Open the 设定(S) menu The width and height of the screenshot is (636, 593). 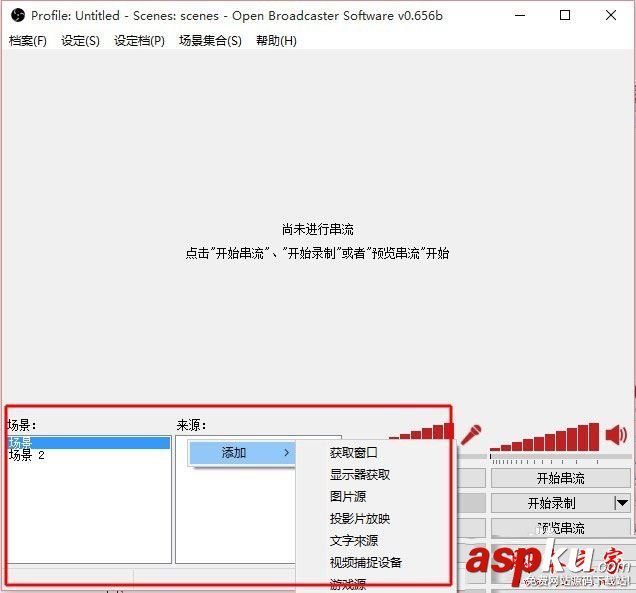80,41
